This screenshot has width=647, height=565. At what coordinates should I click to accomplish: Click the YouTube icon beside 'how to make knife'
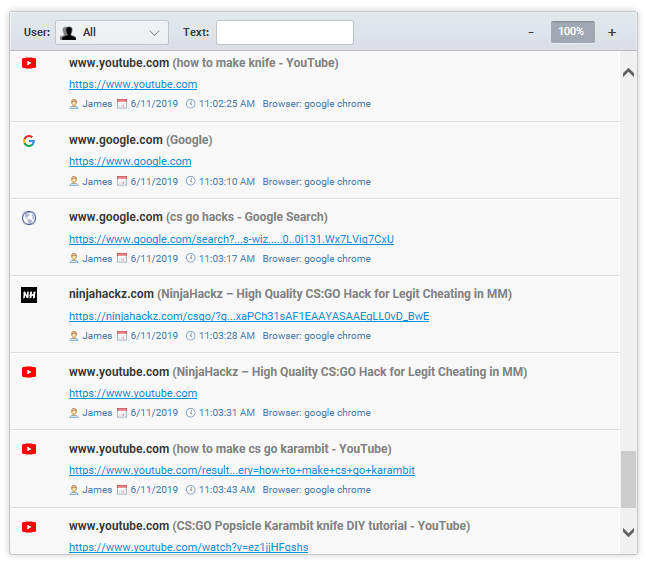coord(29,63)
